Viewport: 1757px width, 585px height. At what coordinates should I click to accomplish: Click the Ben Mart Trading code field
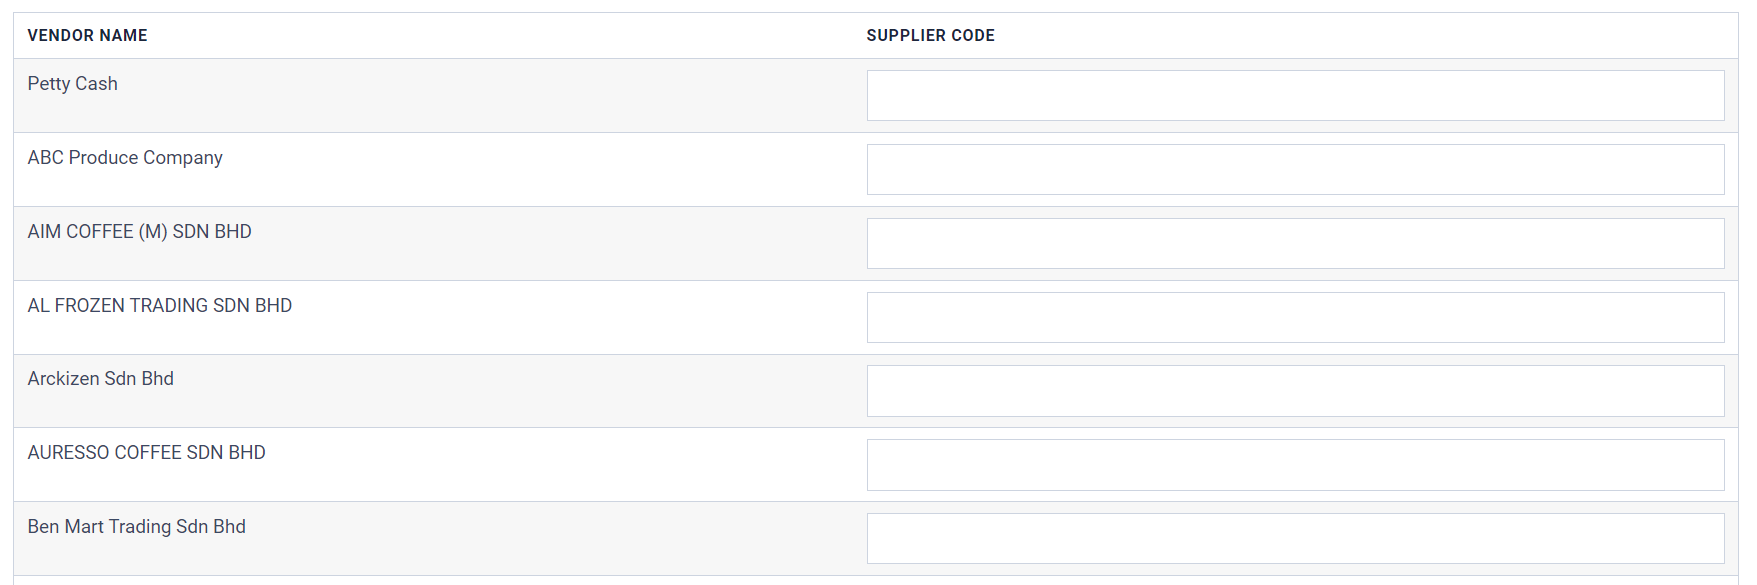1295,538
